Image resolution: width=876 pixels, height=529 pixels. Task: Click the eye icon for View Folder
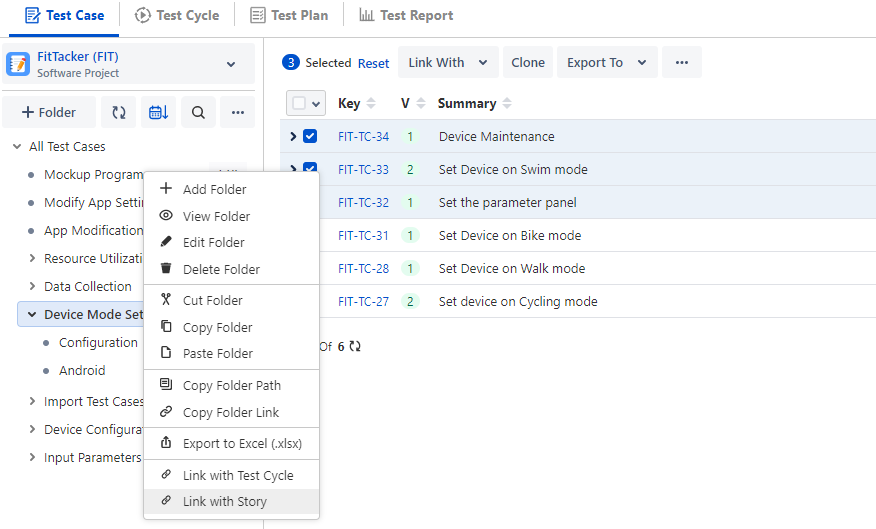point(166,215)
